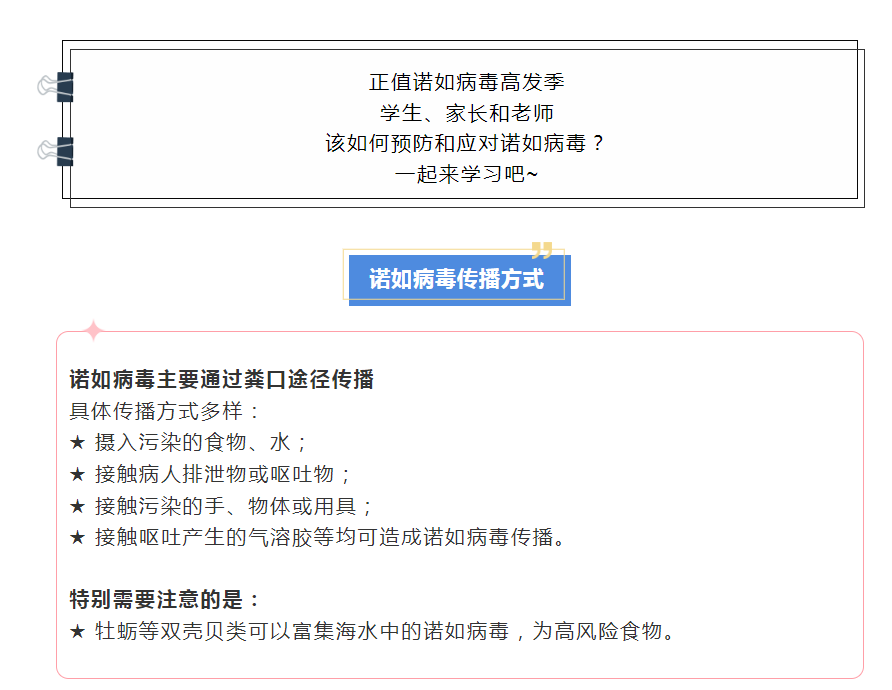The width and height of the screenshot is (892, 690).
Task: Select bullet about 牡蛎等双壳贝类 high-risk food
Action: coord(373,631)
